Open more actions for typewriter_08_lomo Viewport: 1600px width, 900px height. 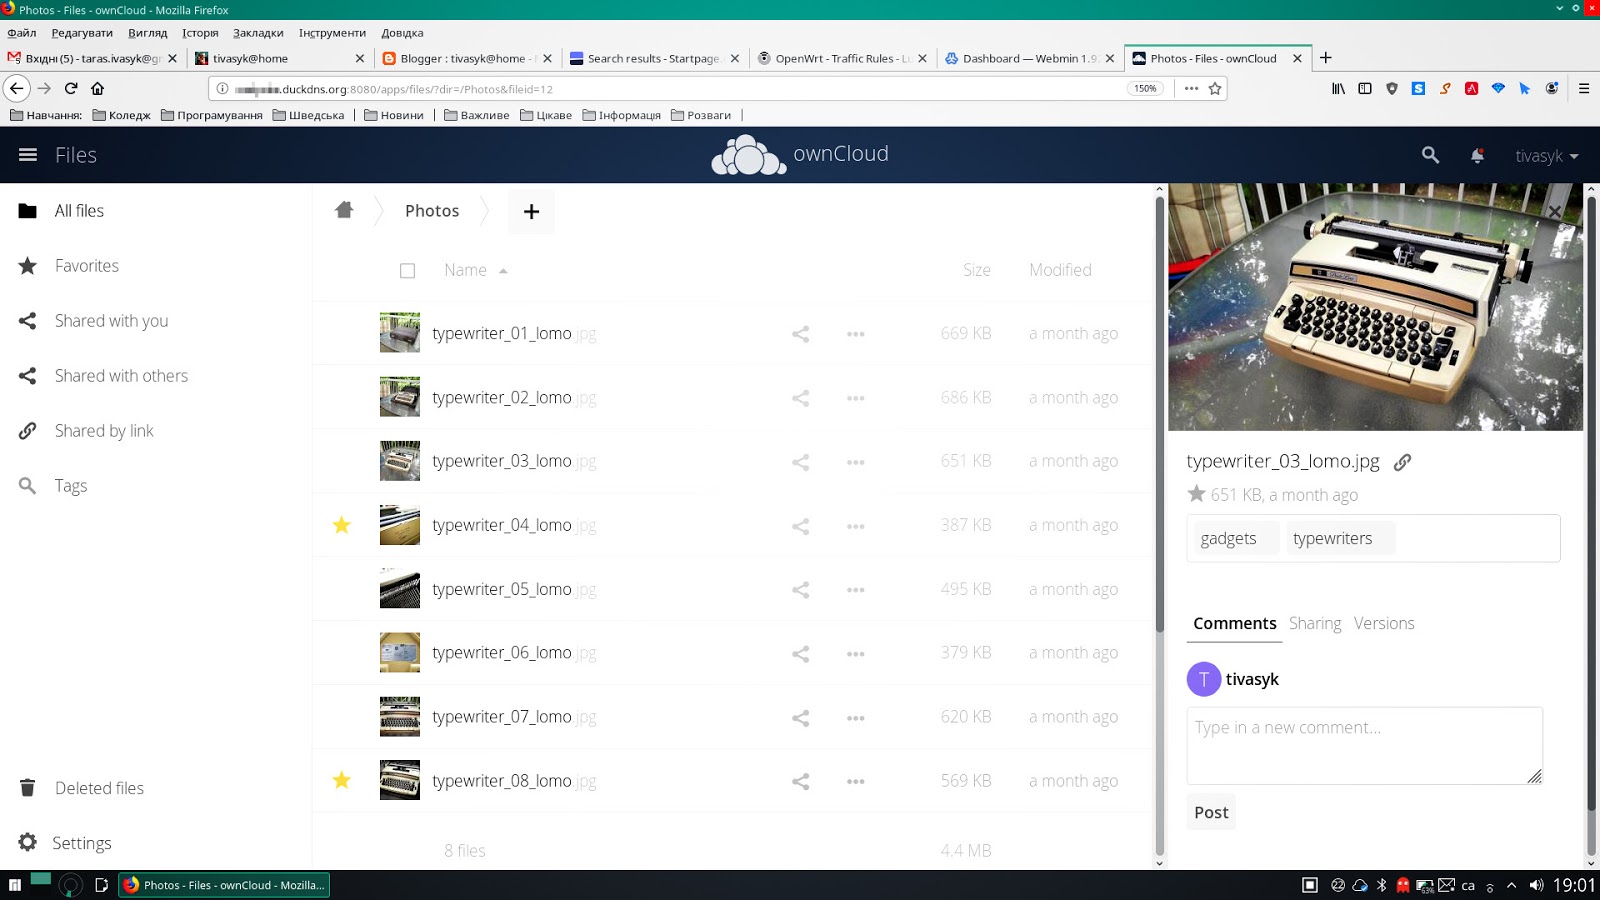point(855,782)
